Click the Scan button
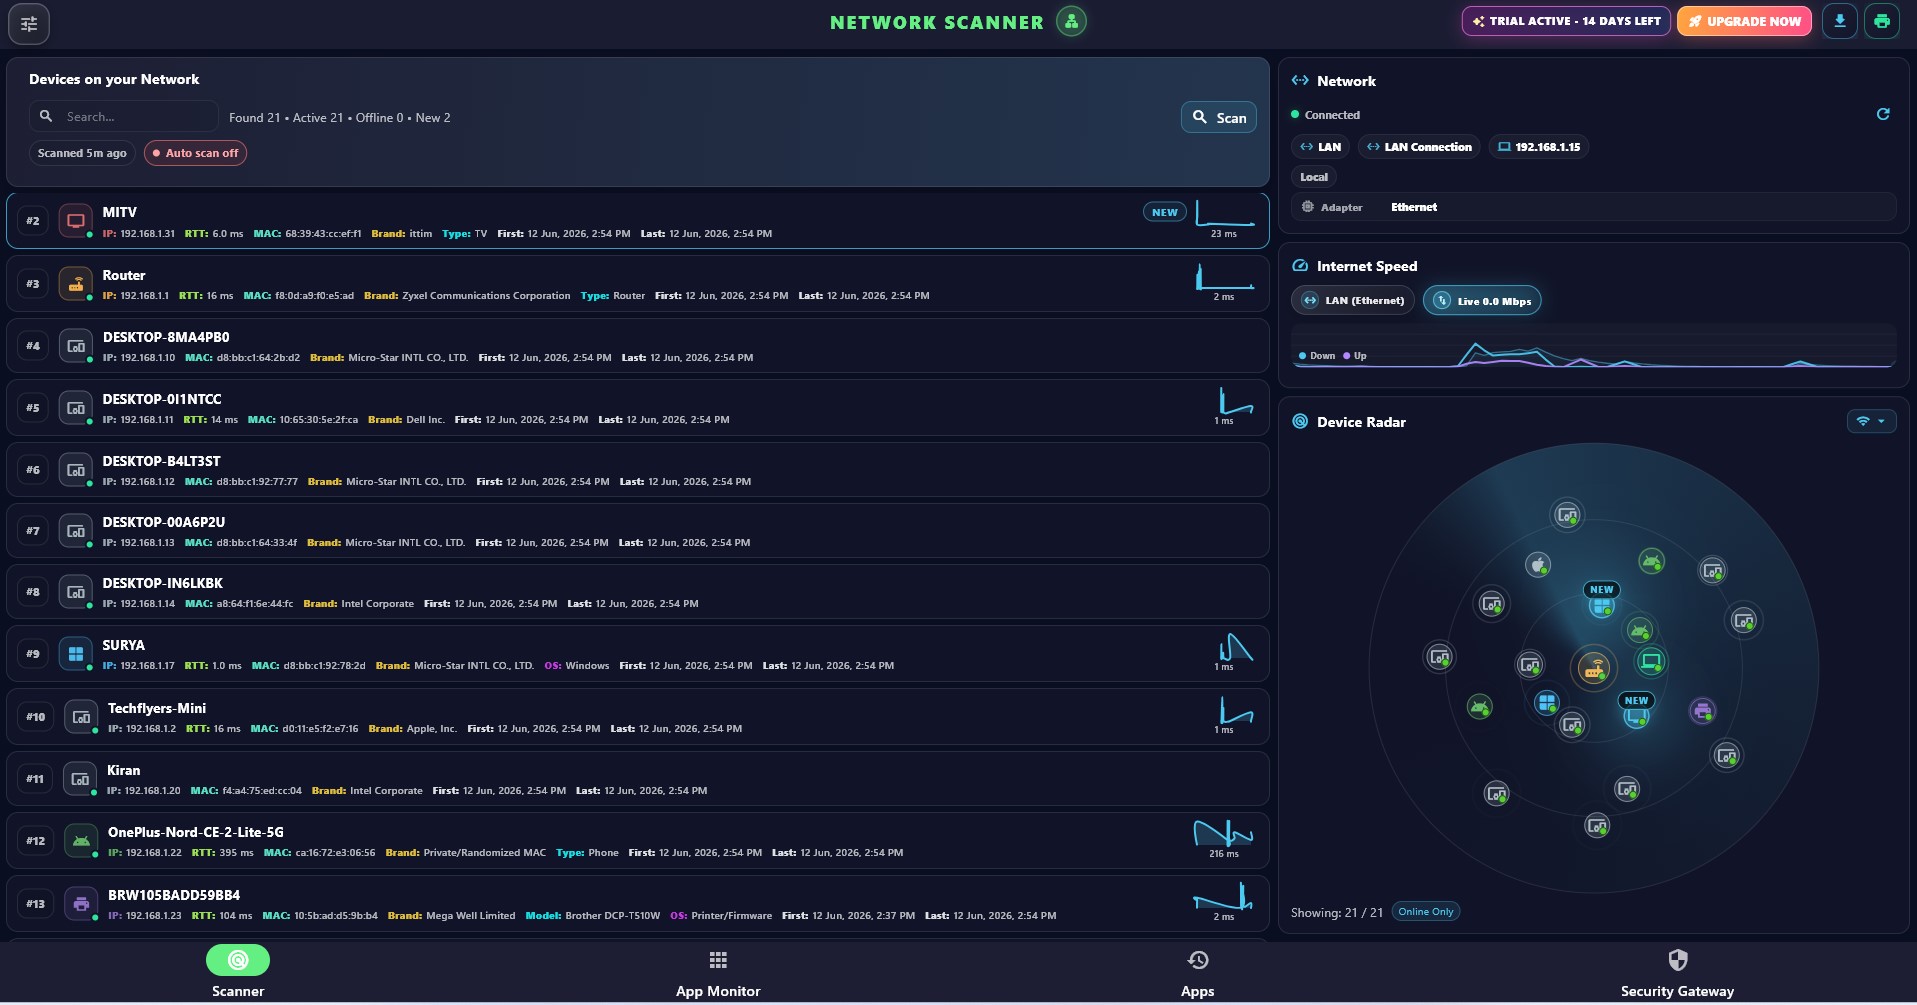The height and width of the screenshot is (1005, 1917). [x=1218, y=117]
